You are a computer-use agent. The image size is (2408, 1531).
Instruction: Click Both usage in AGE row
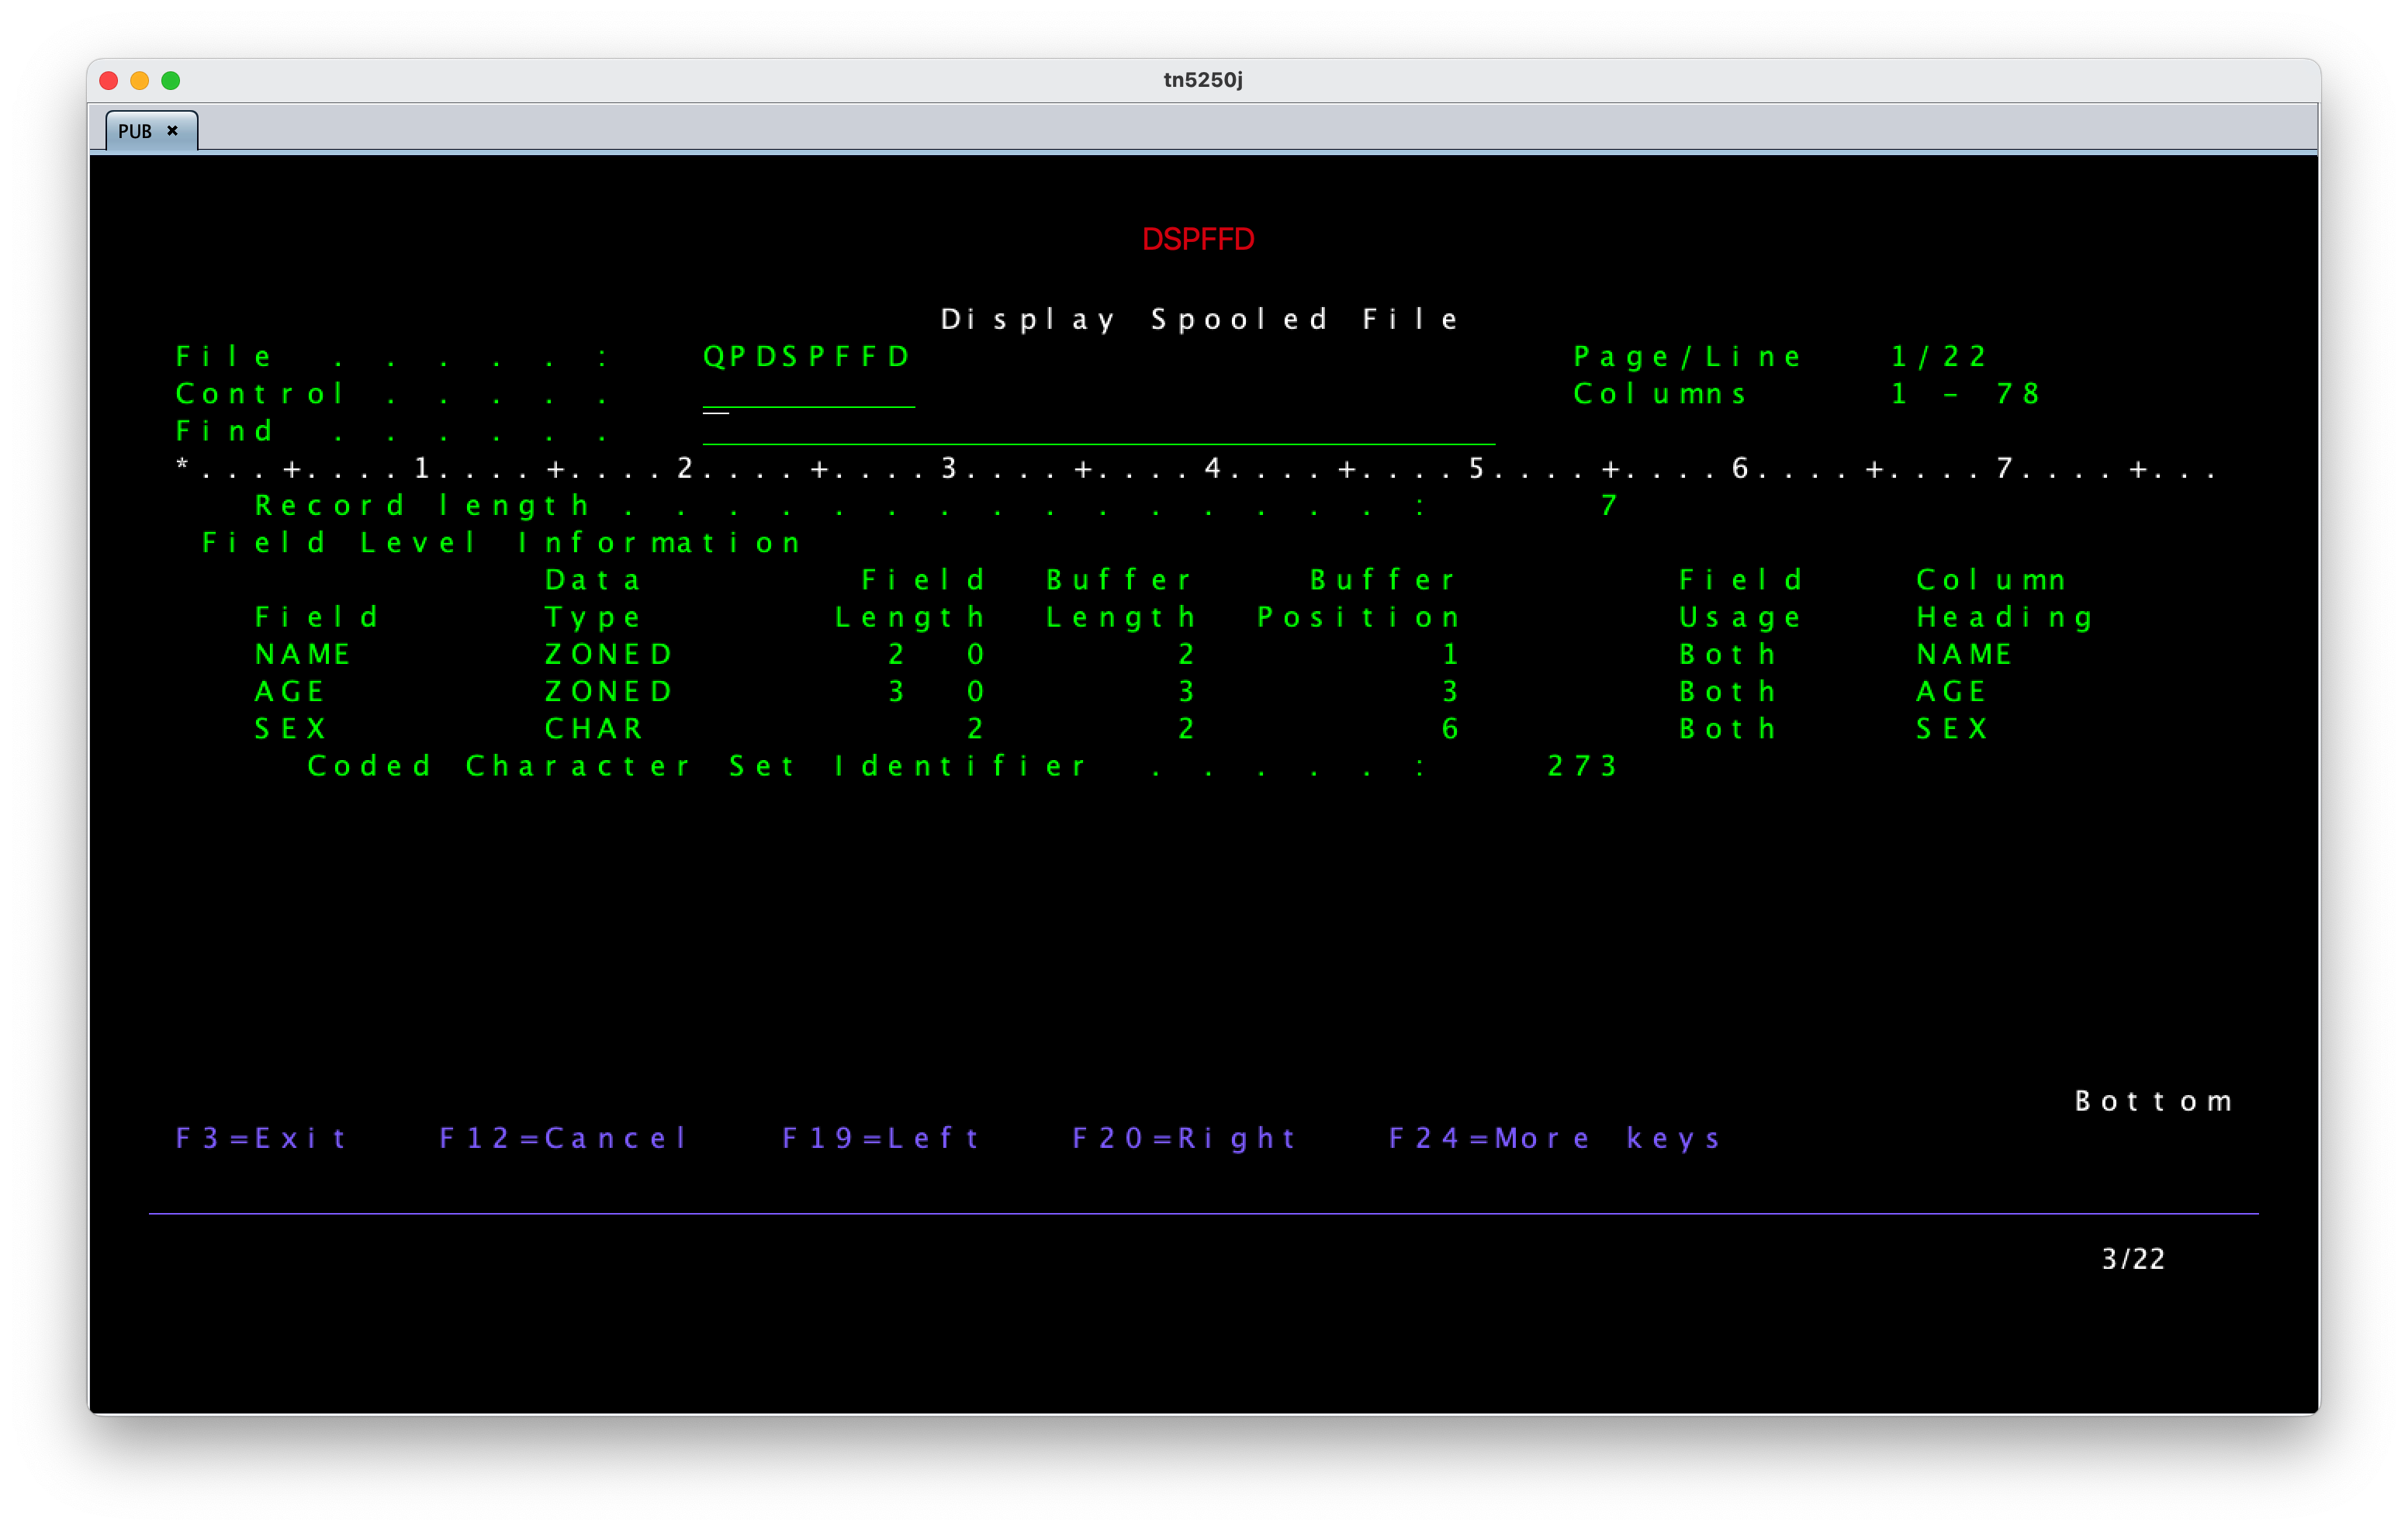(x=1728, y=692)
